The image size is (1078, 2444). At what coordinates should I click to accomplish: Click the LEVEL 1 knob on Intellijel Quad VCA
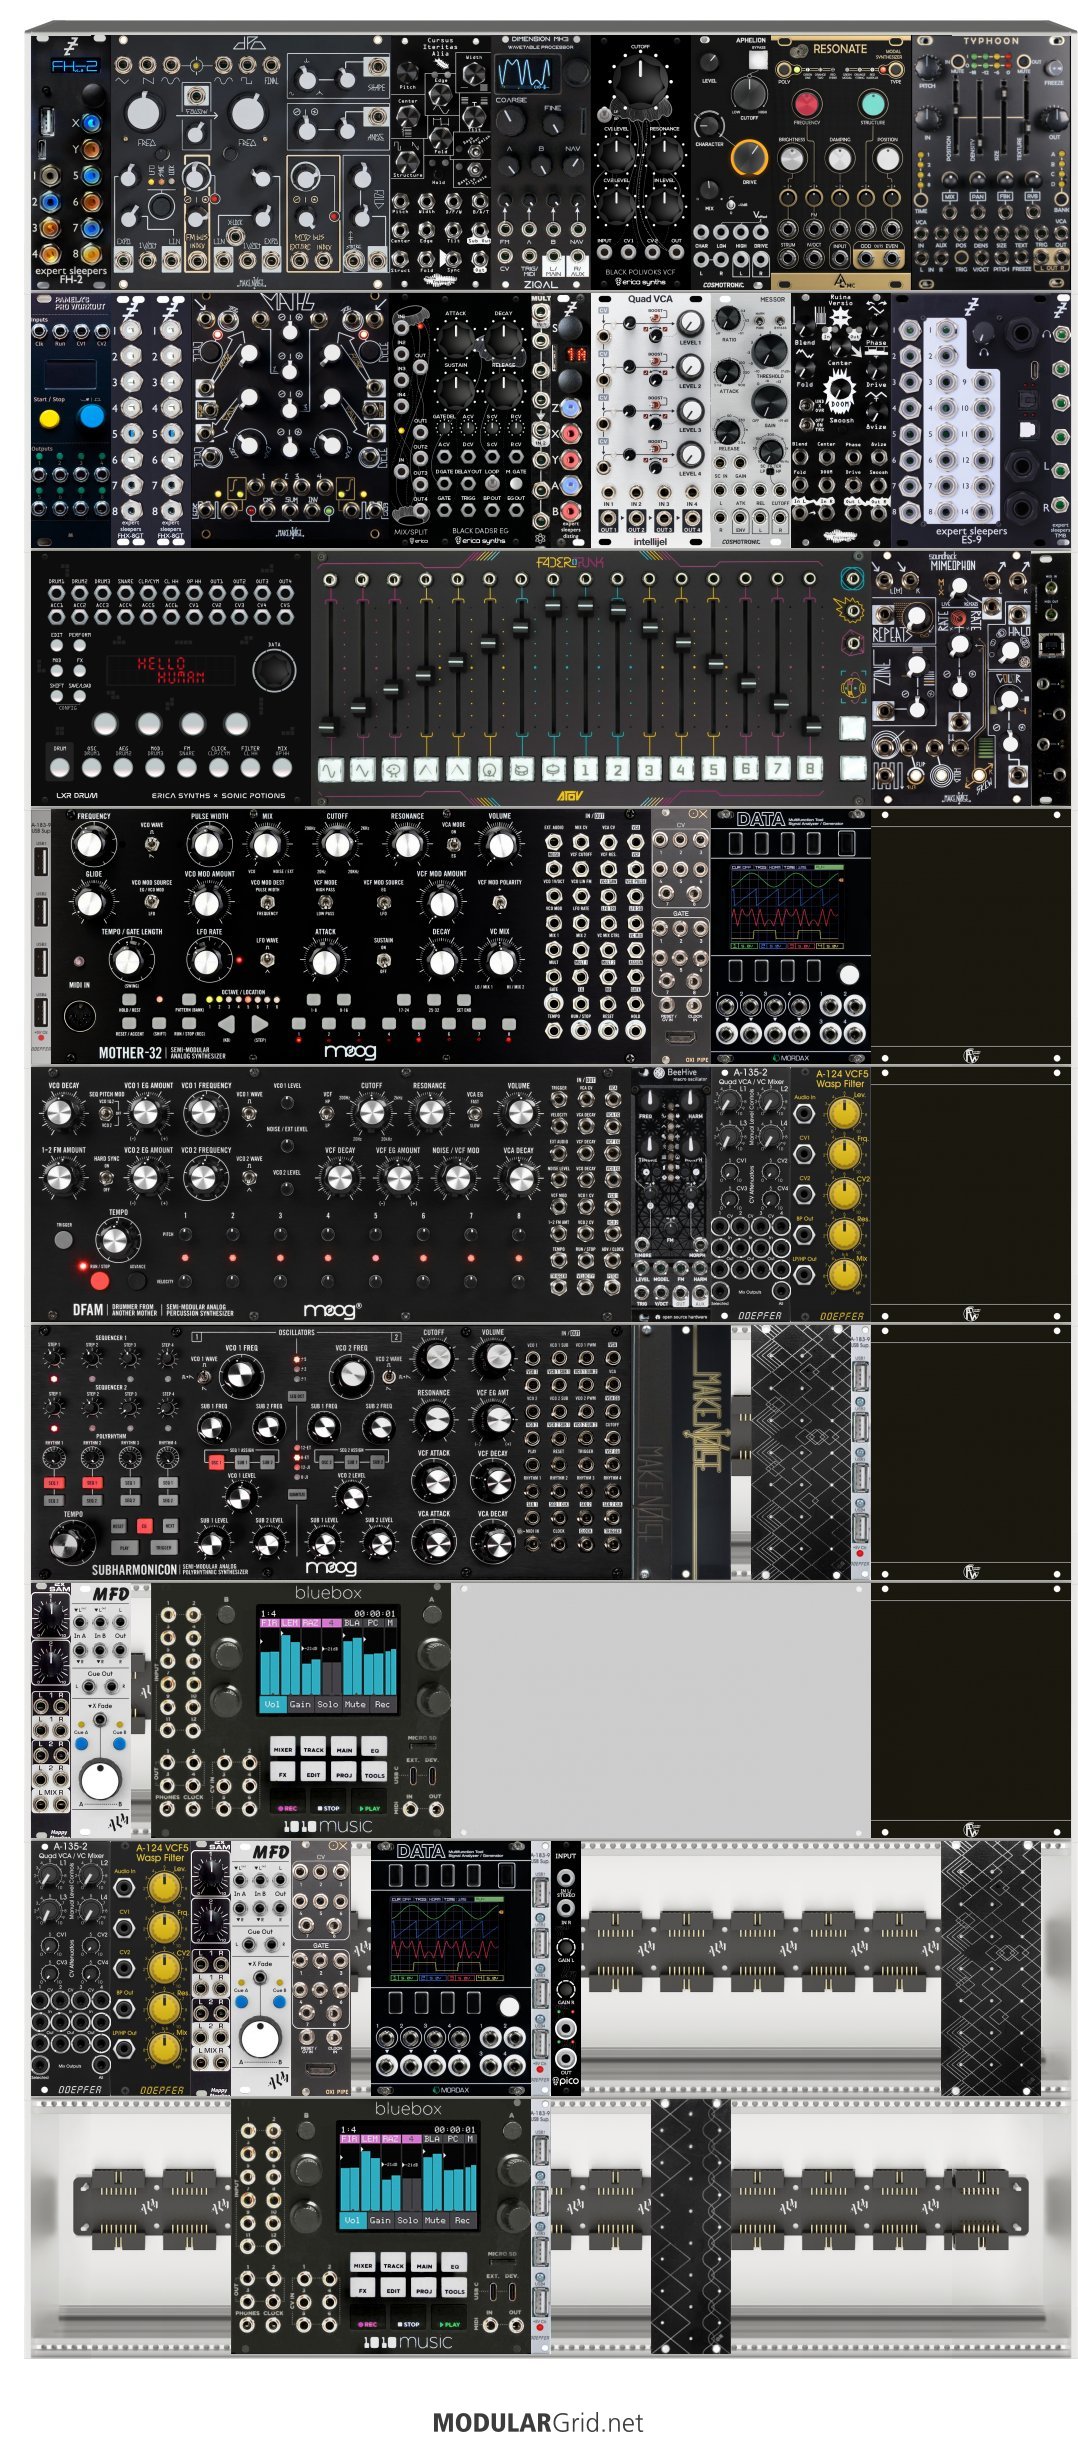point(690,323)
